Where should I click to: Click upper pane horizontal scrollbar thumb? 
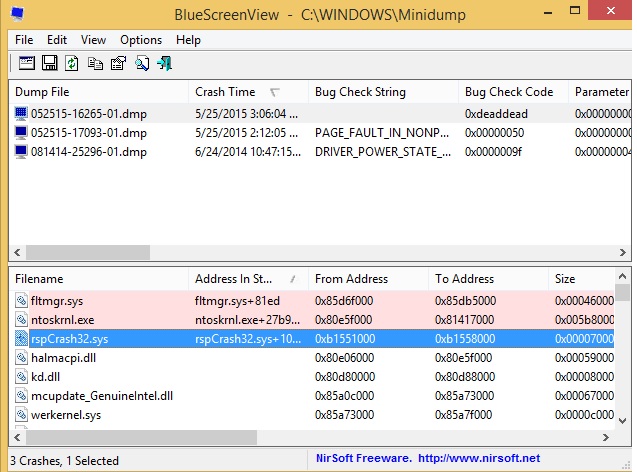[x=88, y=252]
